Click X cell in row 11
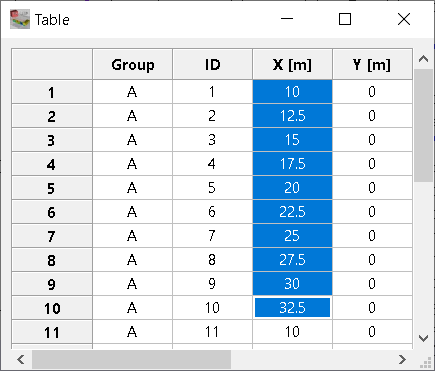435x371 pixels. (292, 332)
